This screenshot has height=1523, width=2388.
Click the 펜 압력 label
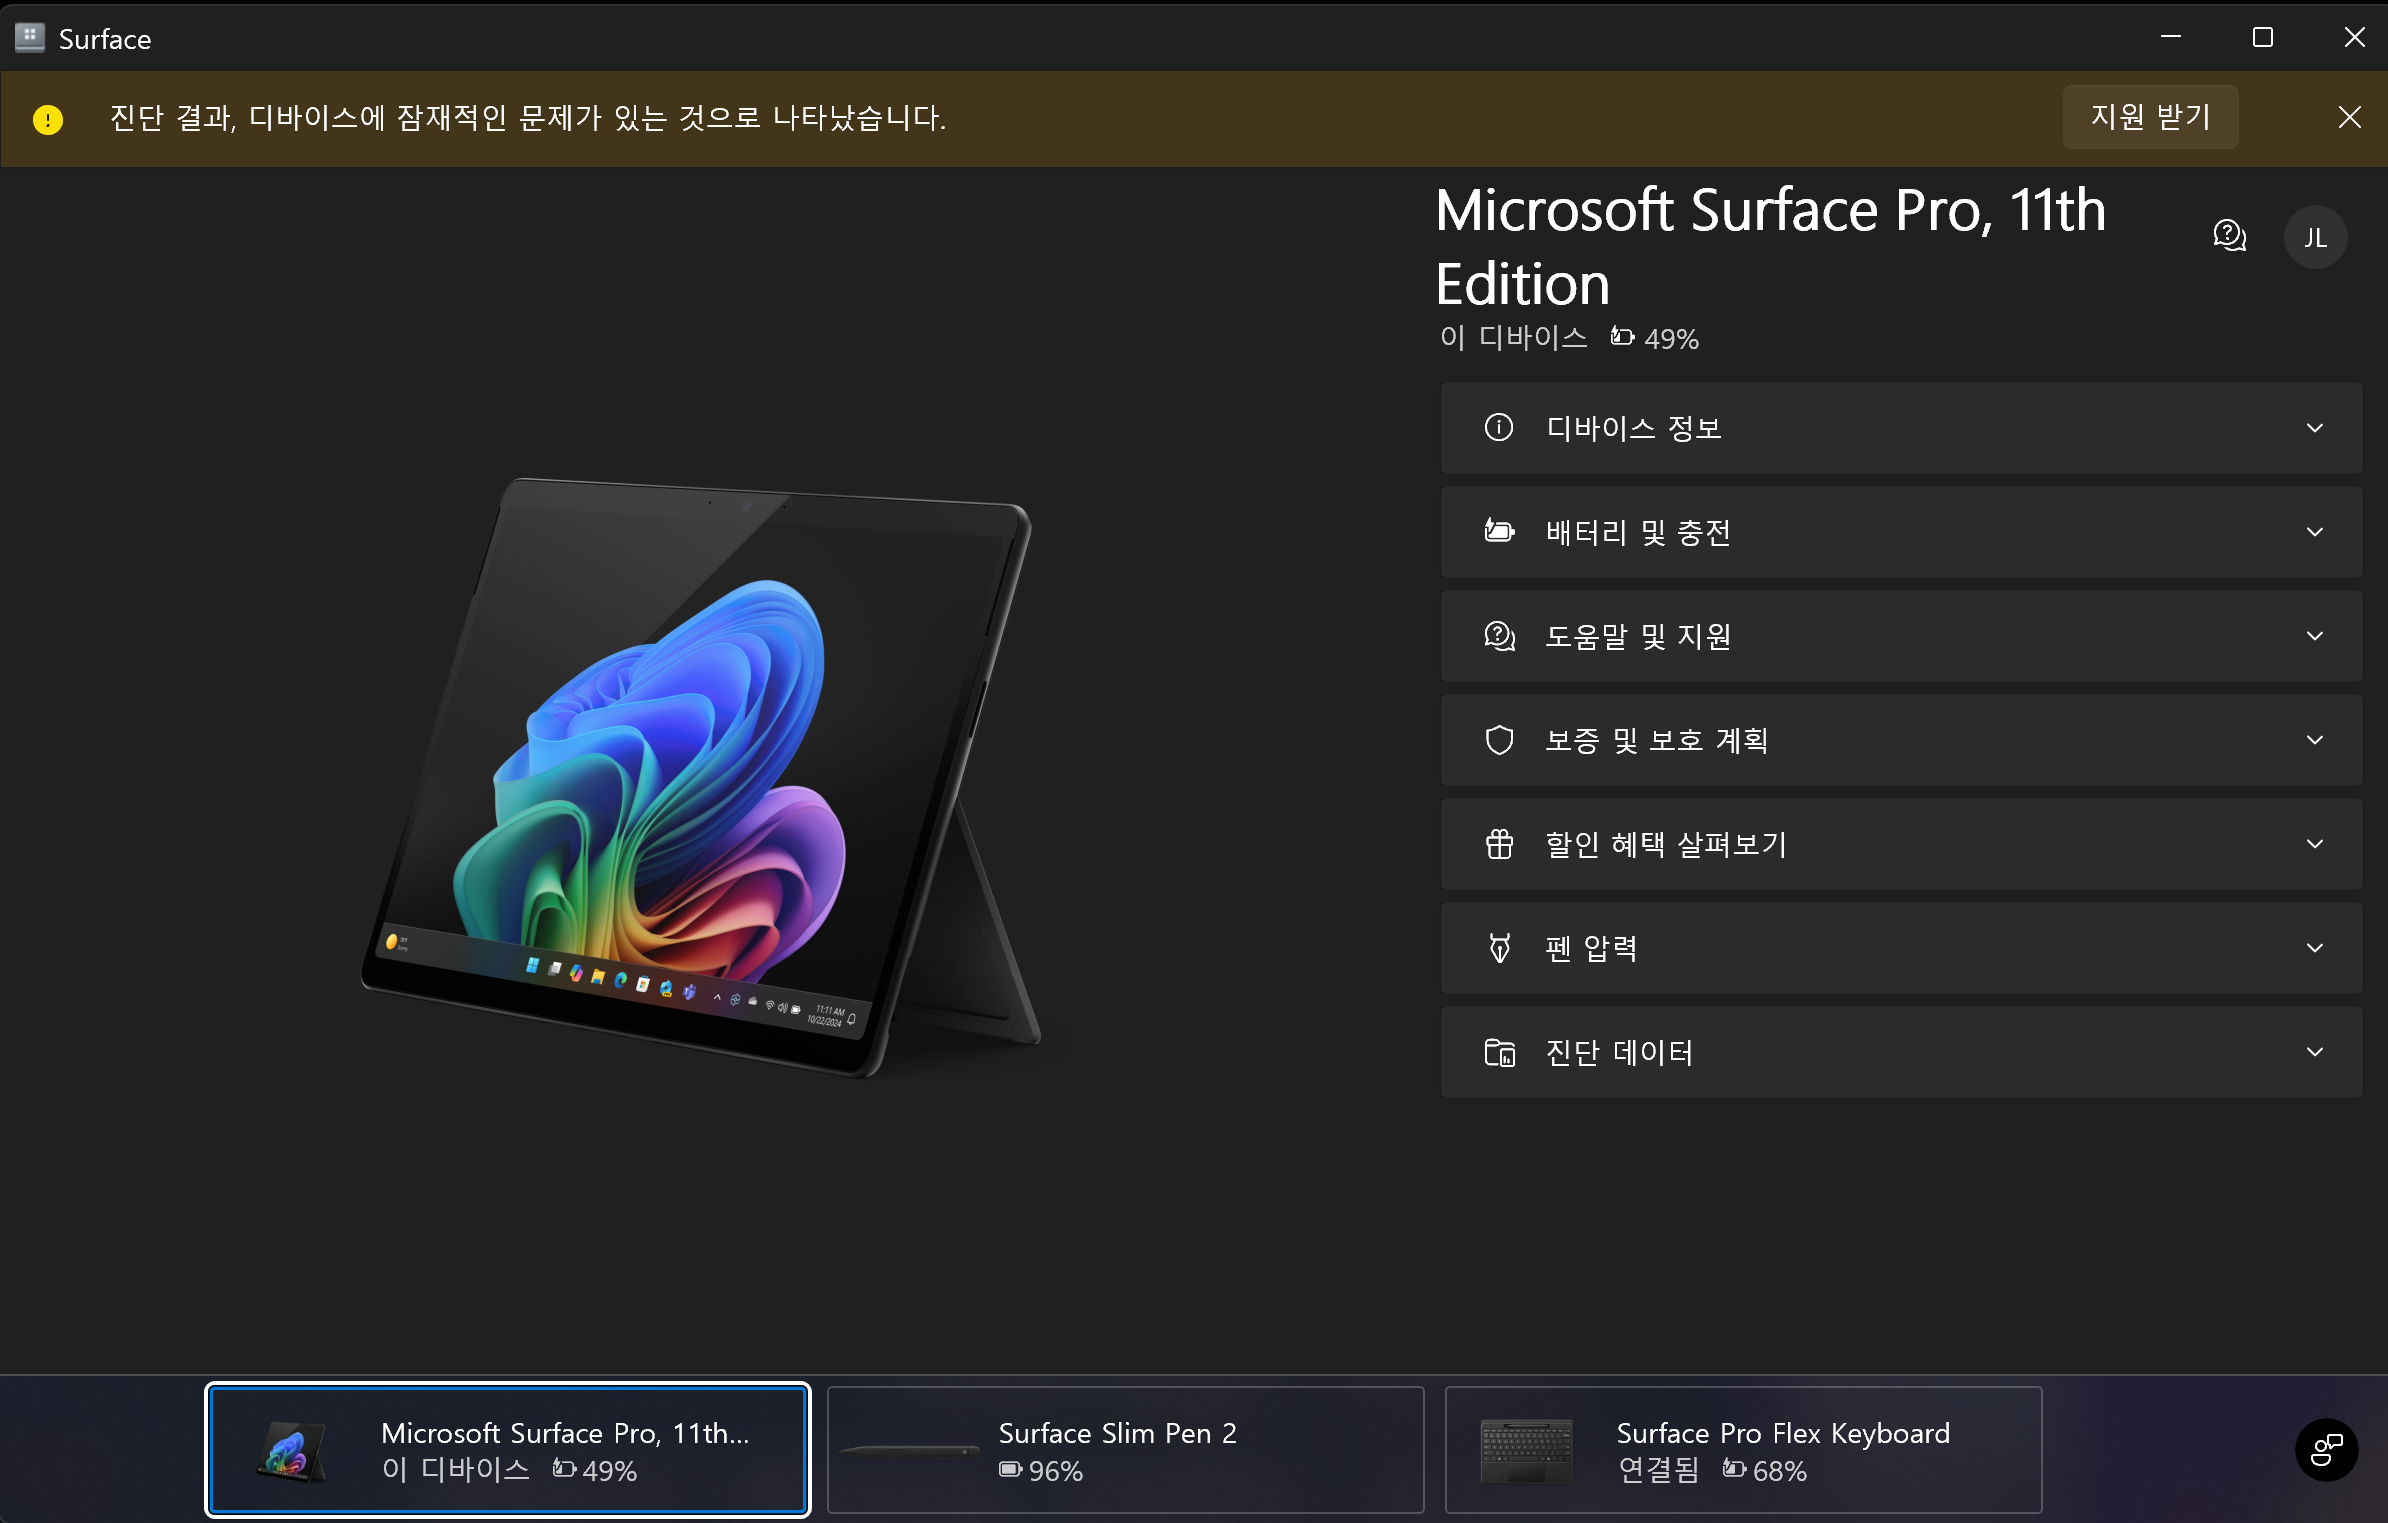[1592, 948]
